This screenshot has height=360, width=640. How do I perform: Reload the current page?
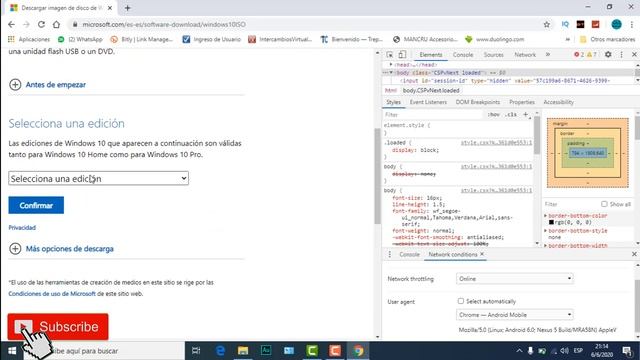(41, 24)
